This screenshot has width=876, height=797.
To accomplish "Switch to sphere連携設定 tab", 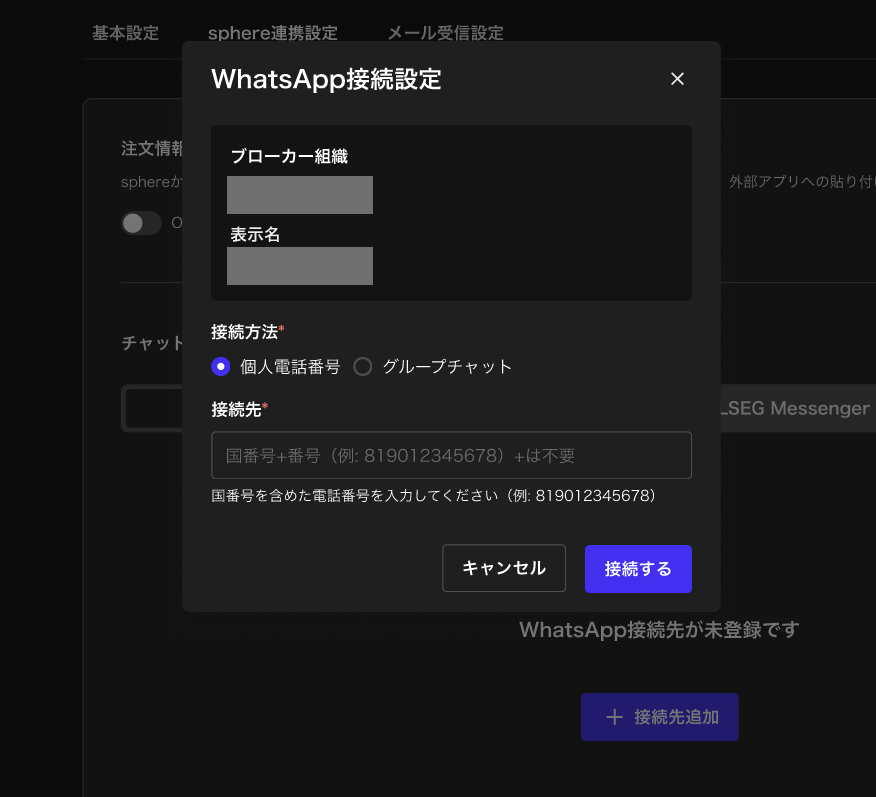I will click(273, 34).
